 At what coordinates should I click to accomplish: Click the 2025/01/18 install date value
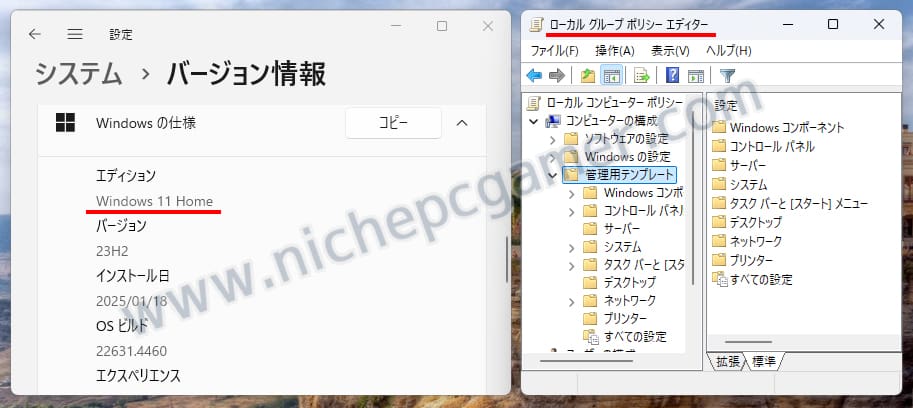[x=131, y=301]
